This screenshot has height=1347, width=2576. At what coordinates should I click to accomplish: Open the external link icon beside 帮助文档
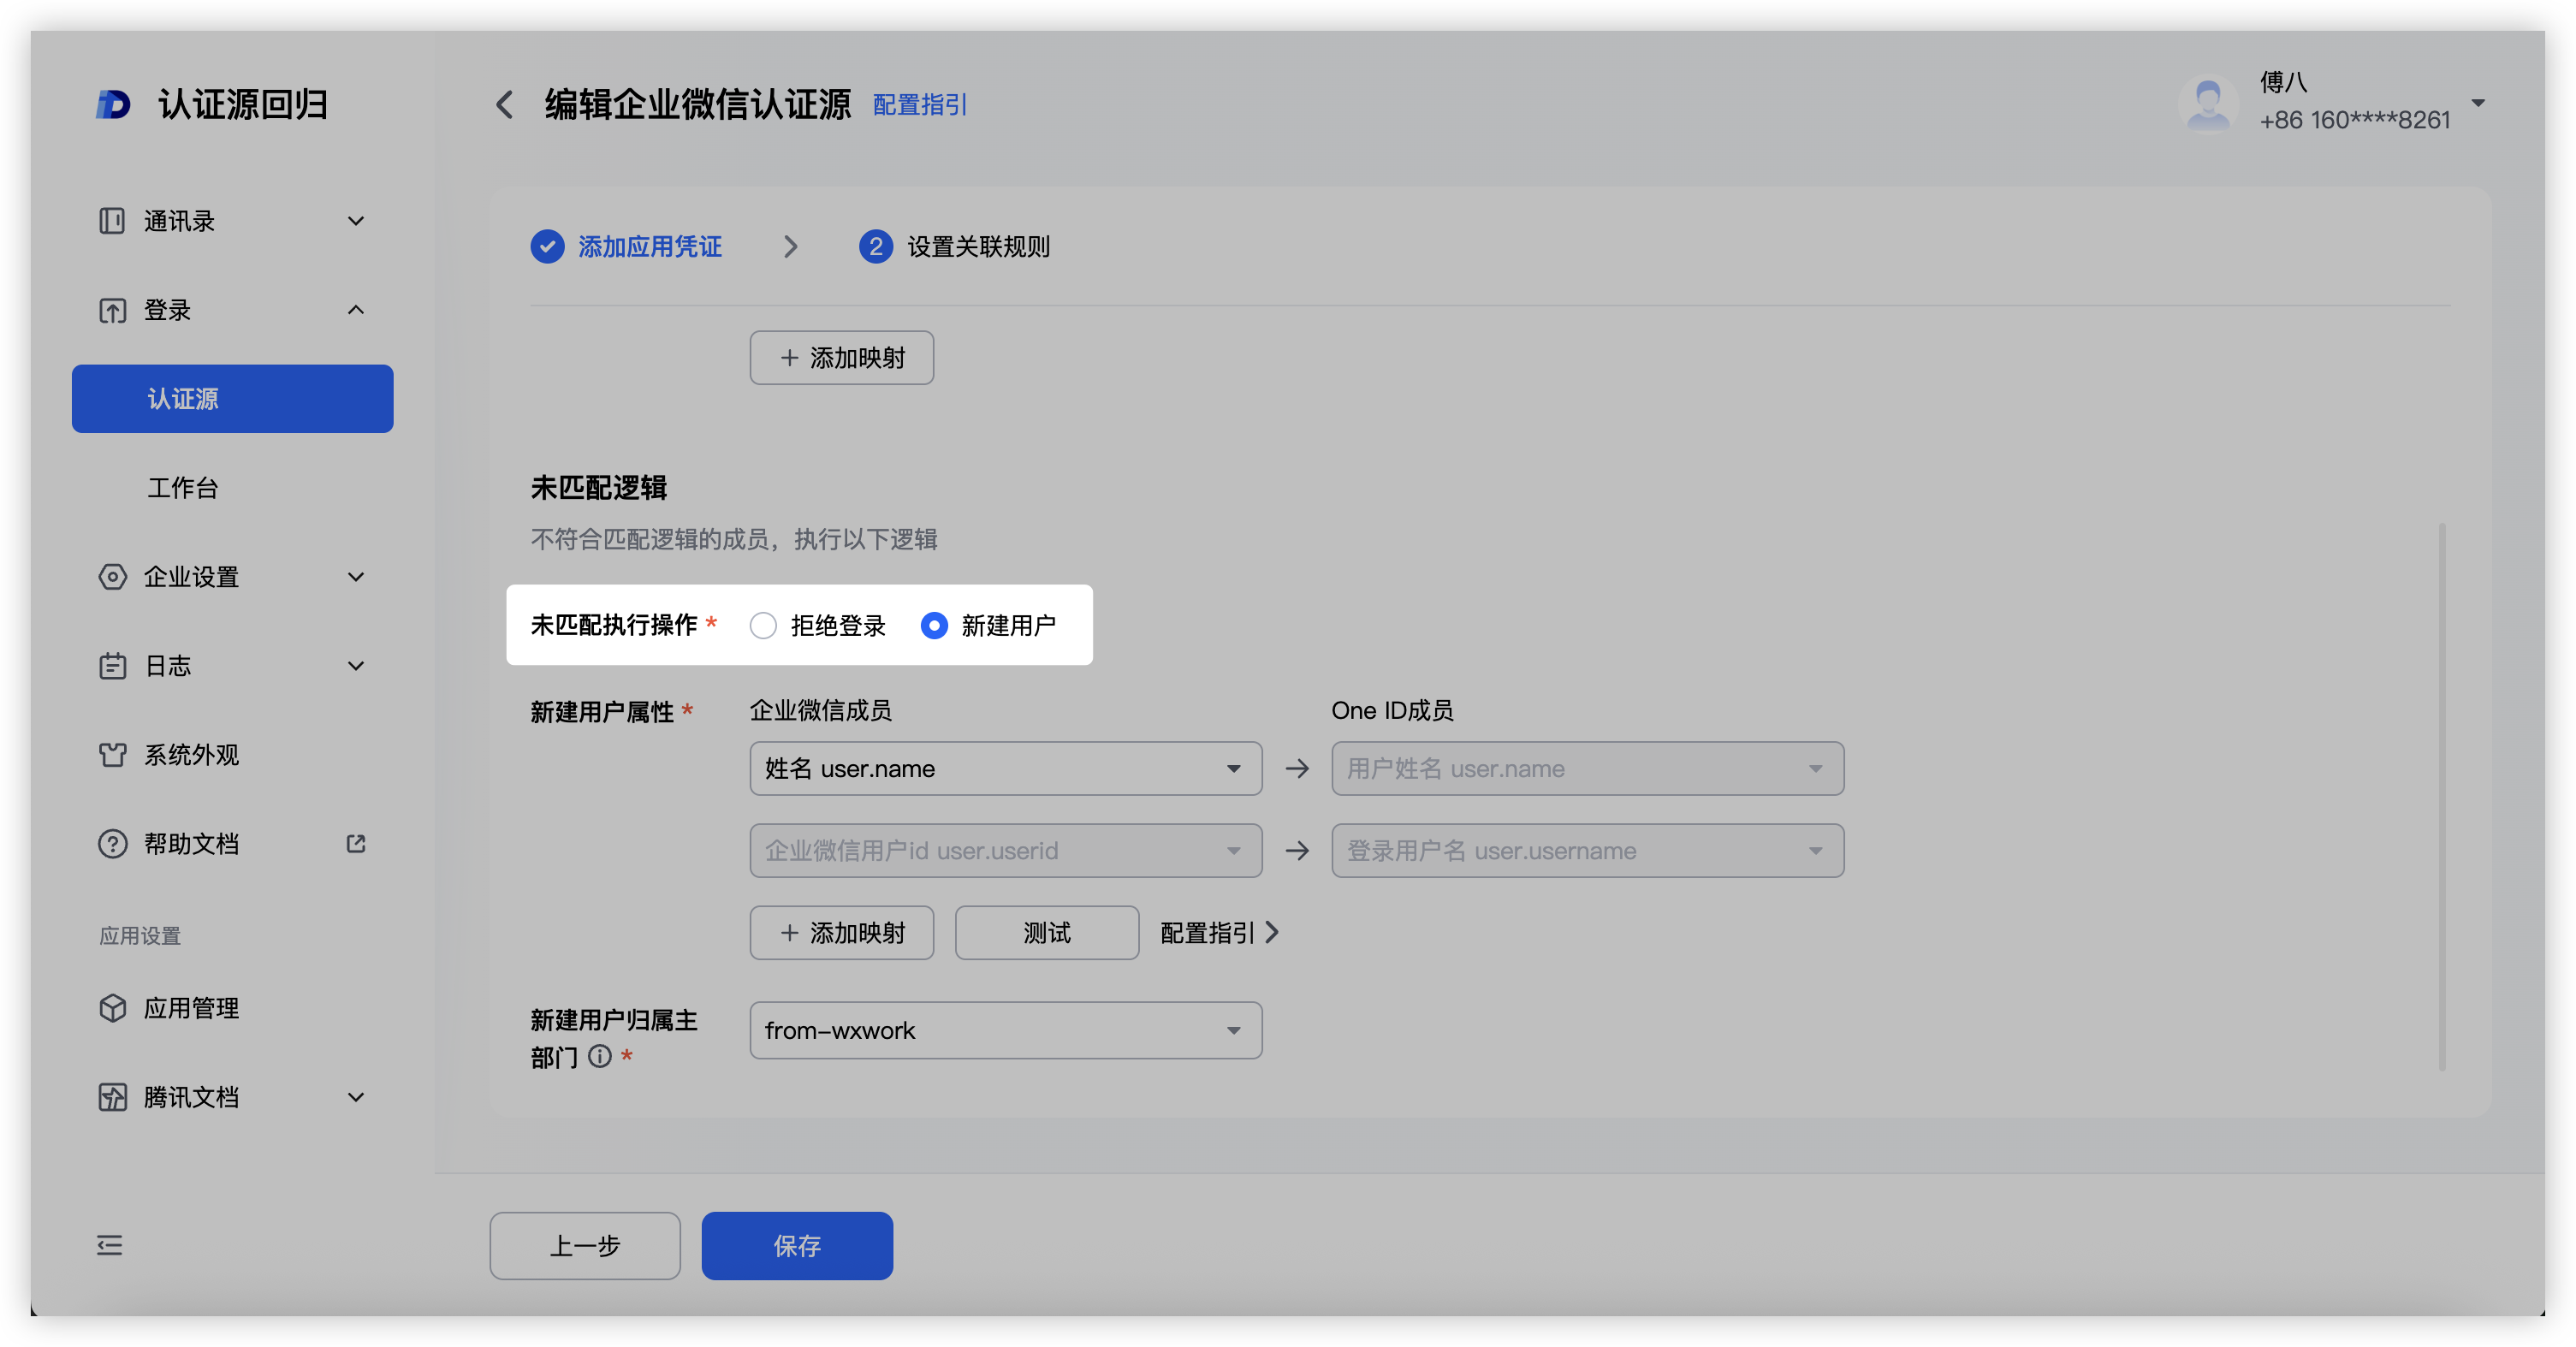[x=356, y=844]
